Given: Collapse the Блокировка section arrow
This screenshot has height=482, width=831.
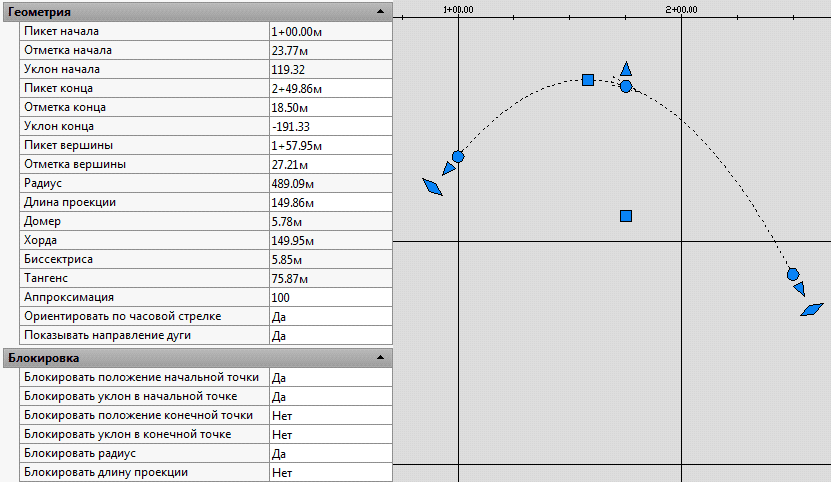Looking at the screenshot, I should tap(380, 357).
